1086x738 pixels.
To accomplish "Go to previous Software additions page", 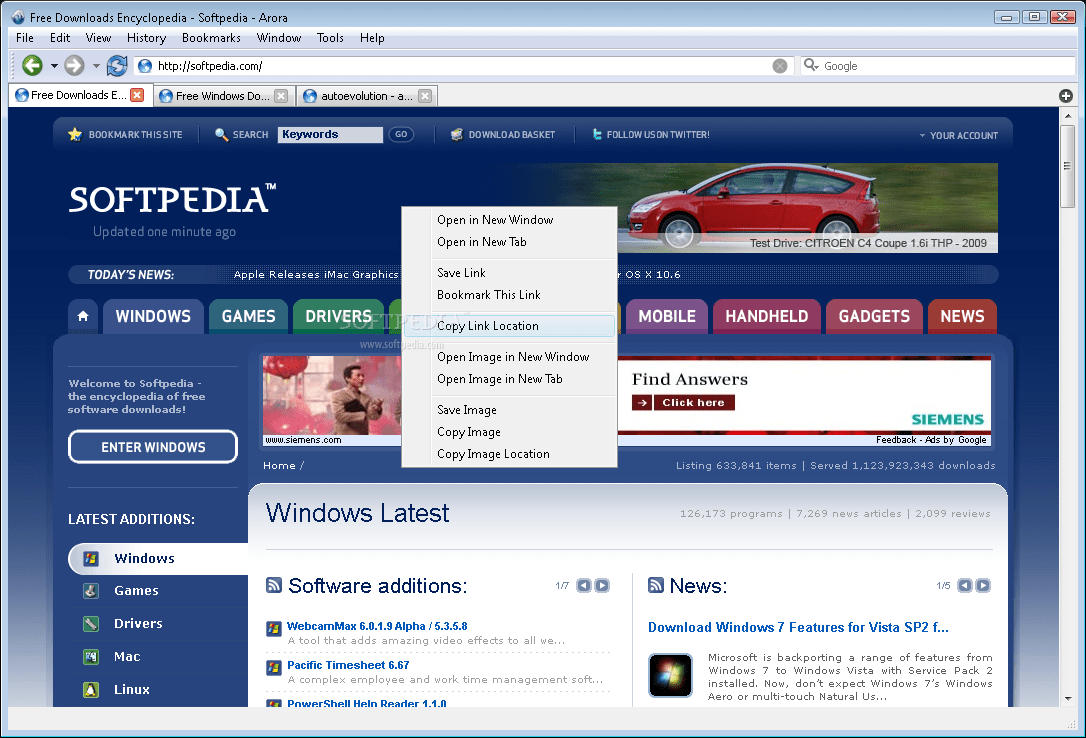I will coord(584,586).
